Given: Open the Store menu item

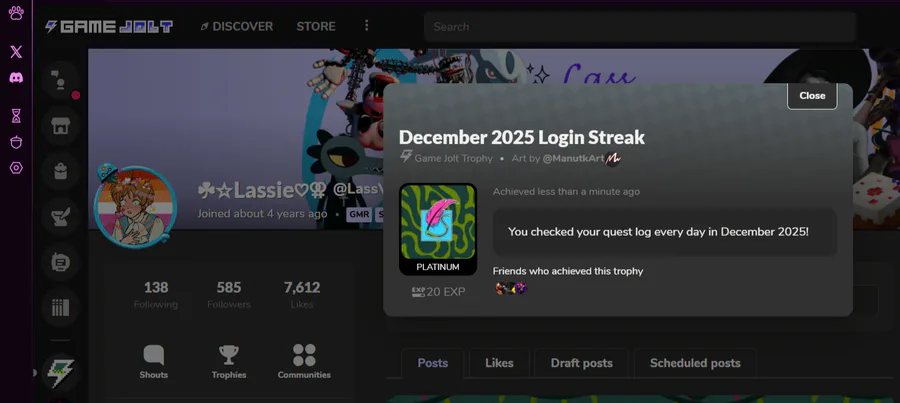Looking at the screenshot, I should 316,26.
